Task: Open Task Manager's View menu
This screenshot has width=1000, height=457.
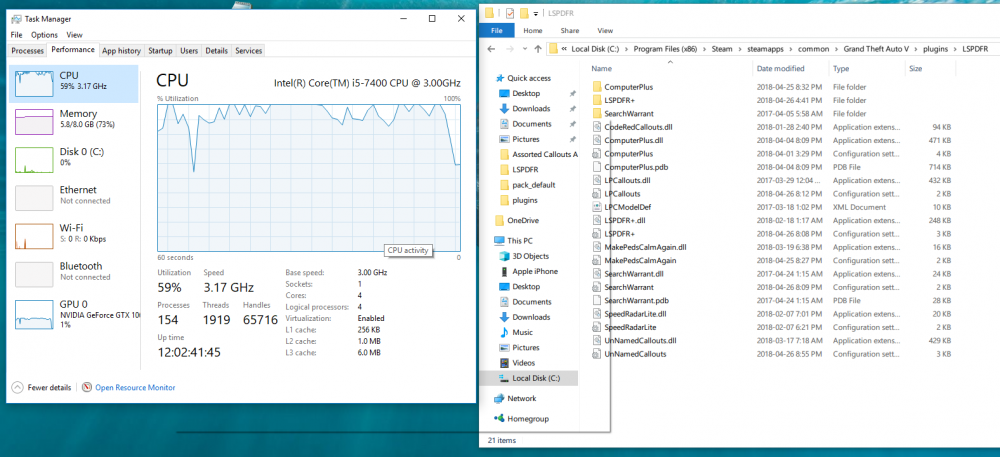Action: coord(74,35)
